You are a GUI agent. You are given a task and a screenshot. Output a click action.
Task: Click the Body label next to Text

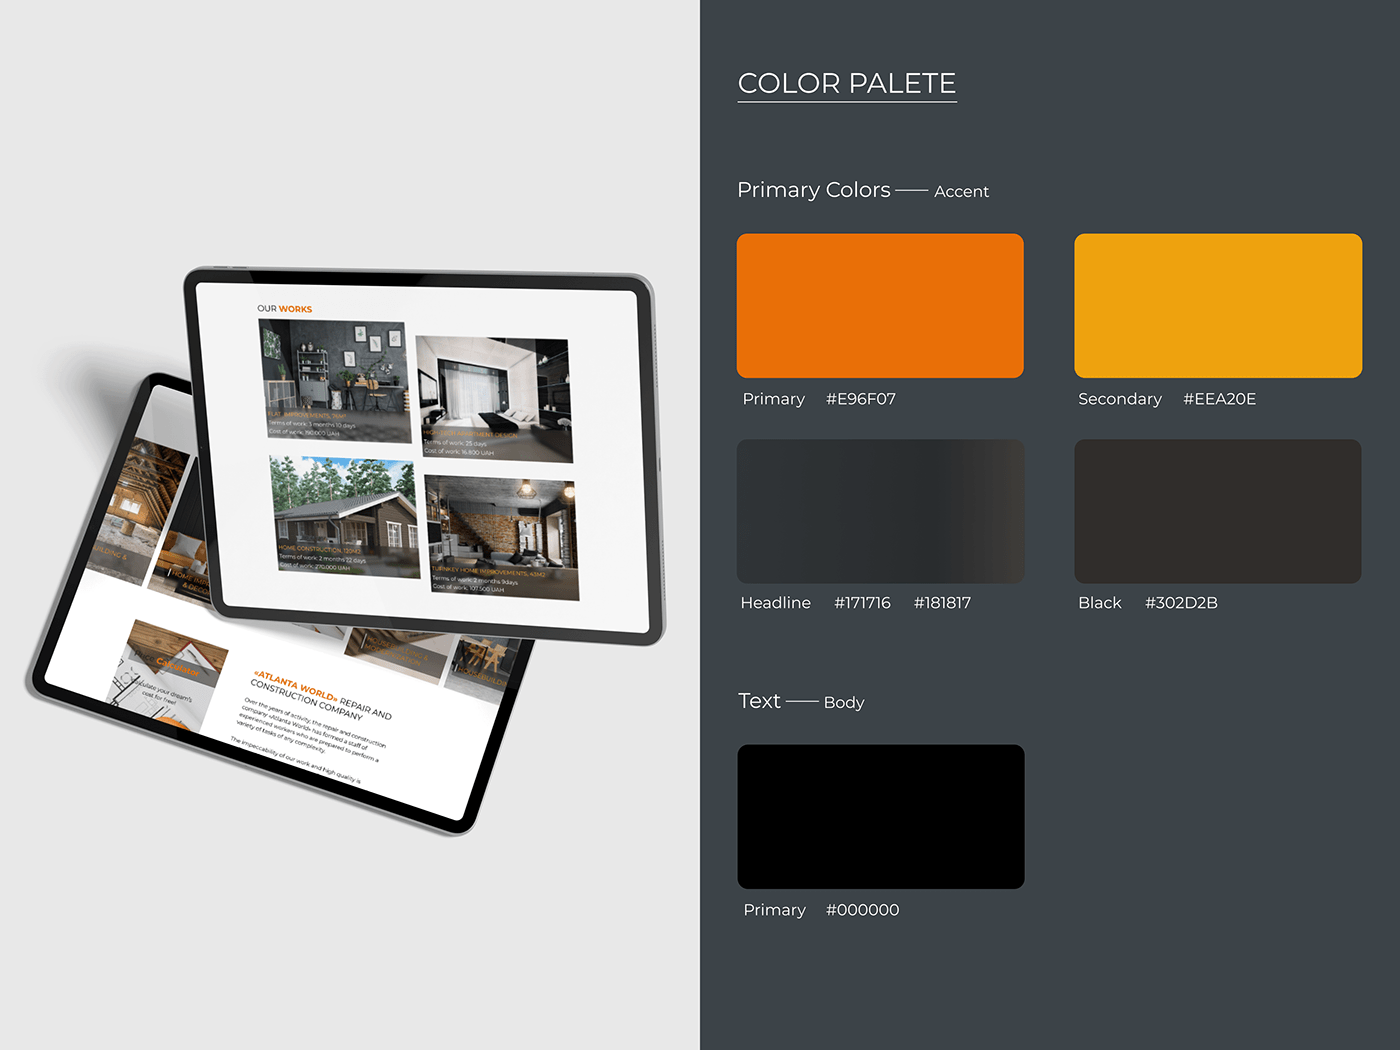[x=844, y=702]
